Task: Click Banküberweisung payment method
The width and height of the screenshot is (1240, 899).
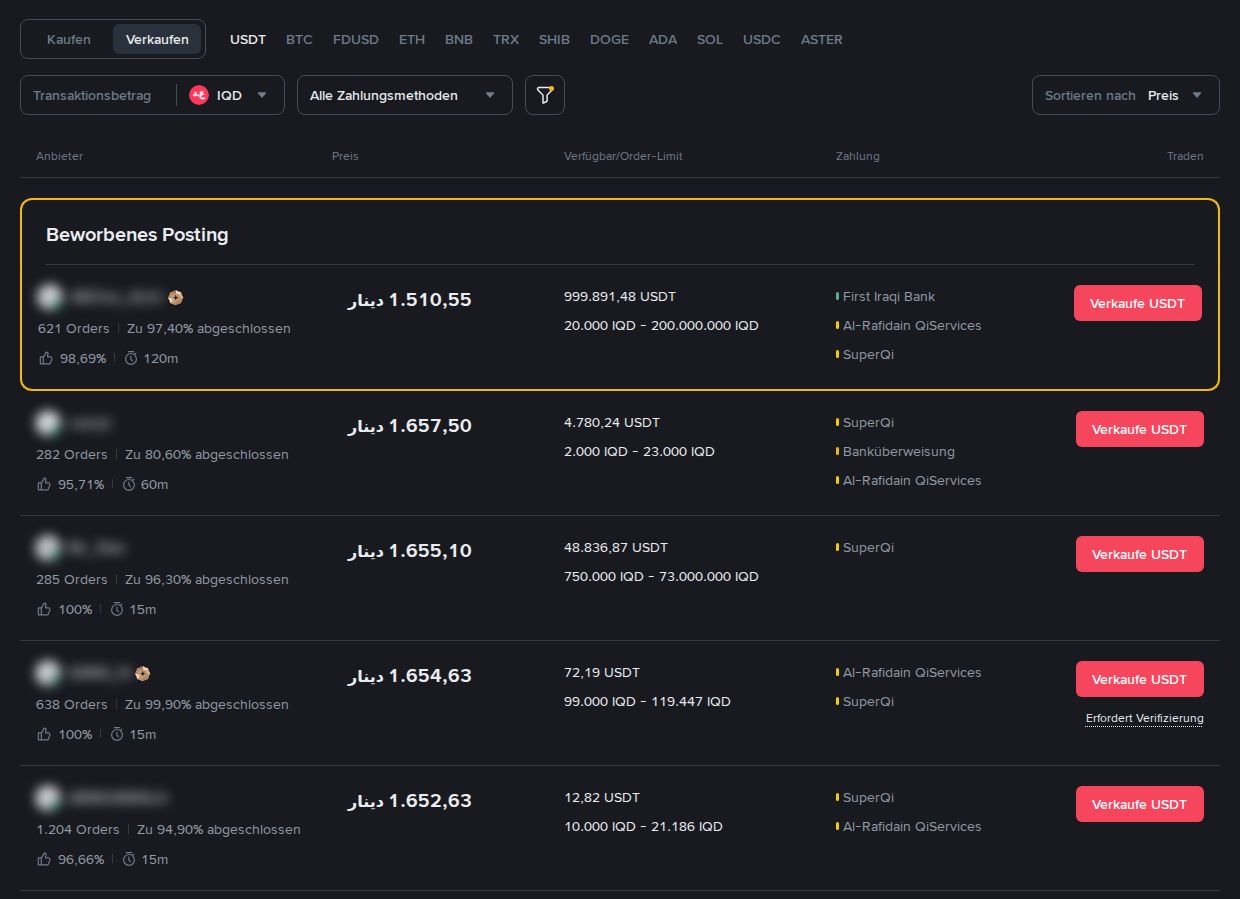Action: tap(899, 452)
